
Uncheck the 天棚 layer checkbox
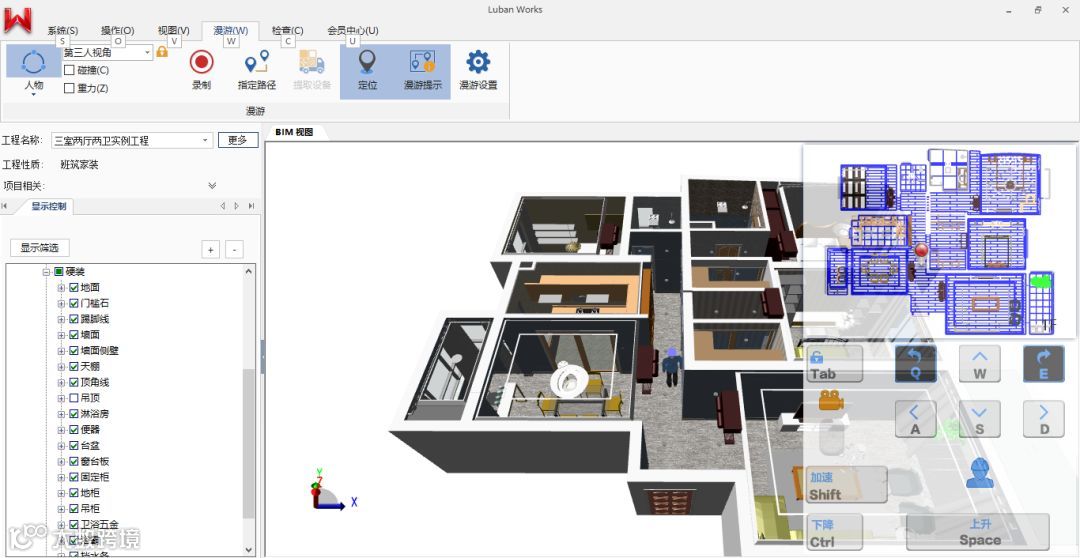tap(74, 366)
